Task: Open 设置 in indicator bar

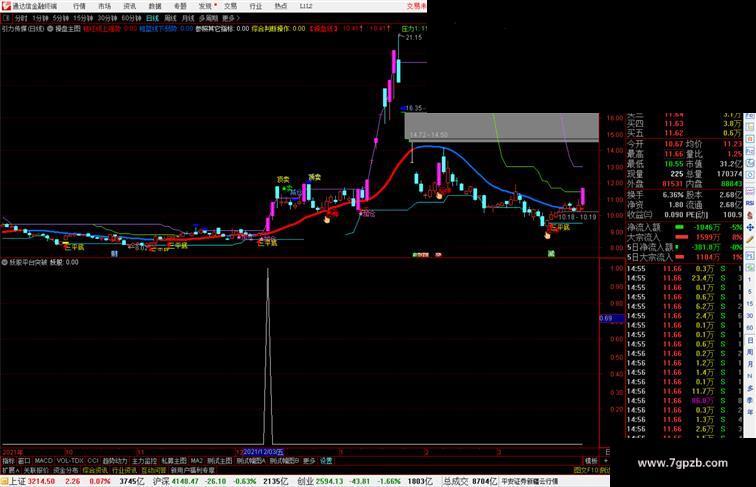Action: click(x=326, y=461)
